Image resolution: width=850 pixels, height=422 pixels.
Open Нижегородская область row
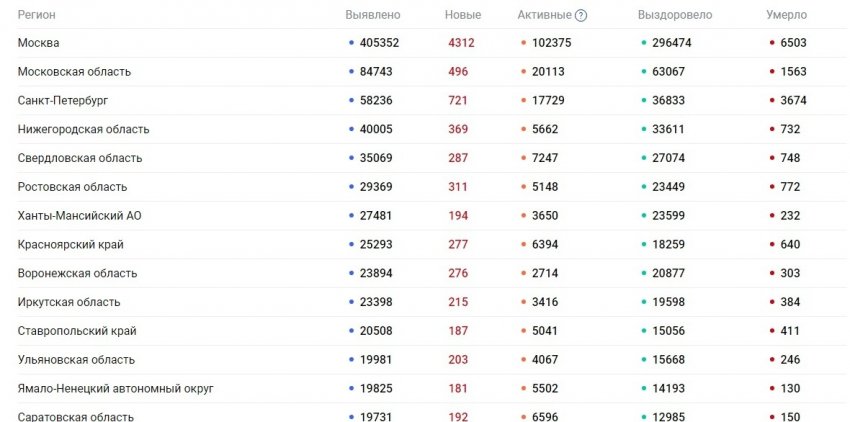(x=84, y=129)
